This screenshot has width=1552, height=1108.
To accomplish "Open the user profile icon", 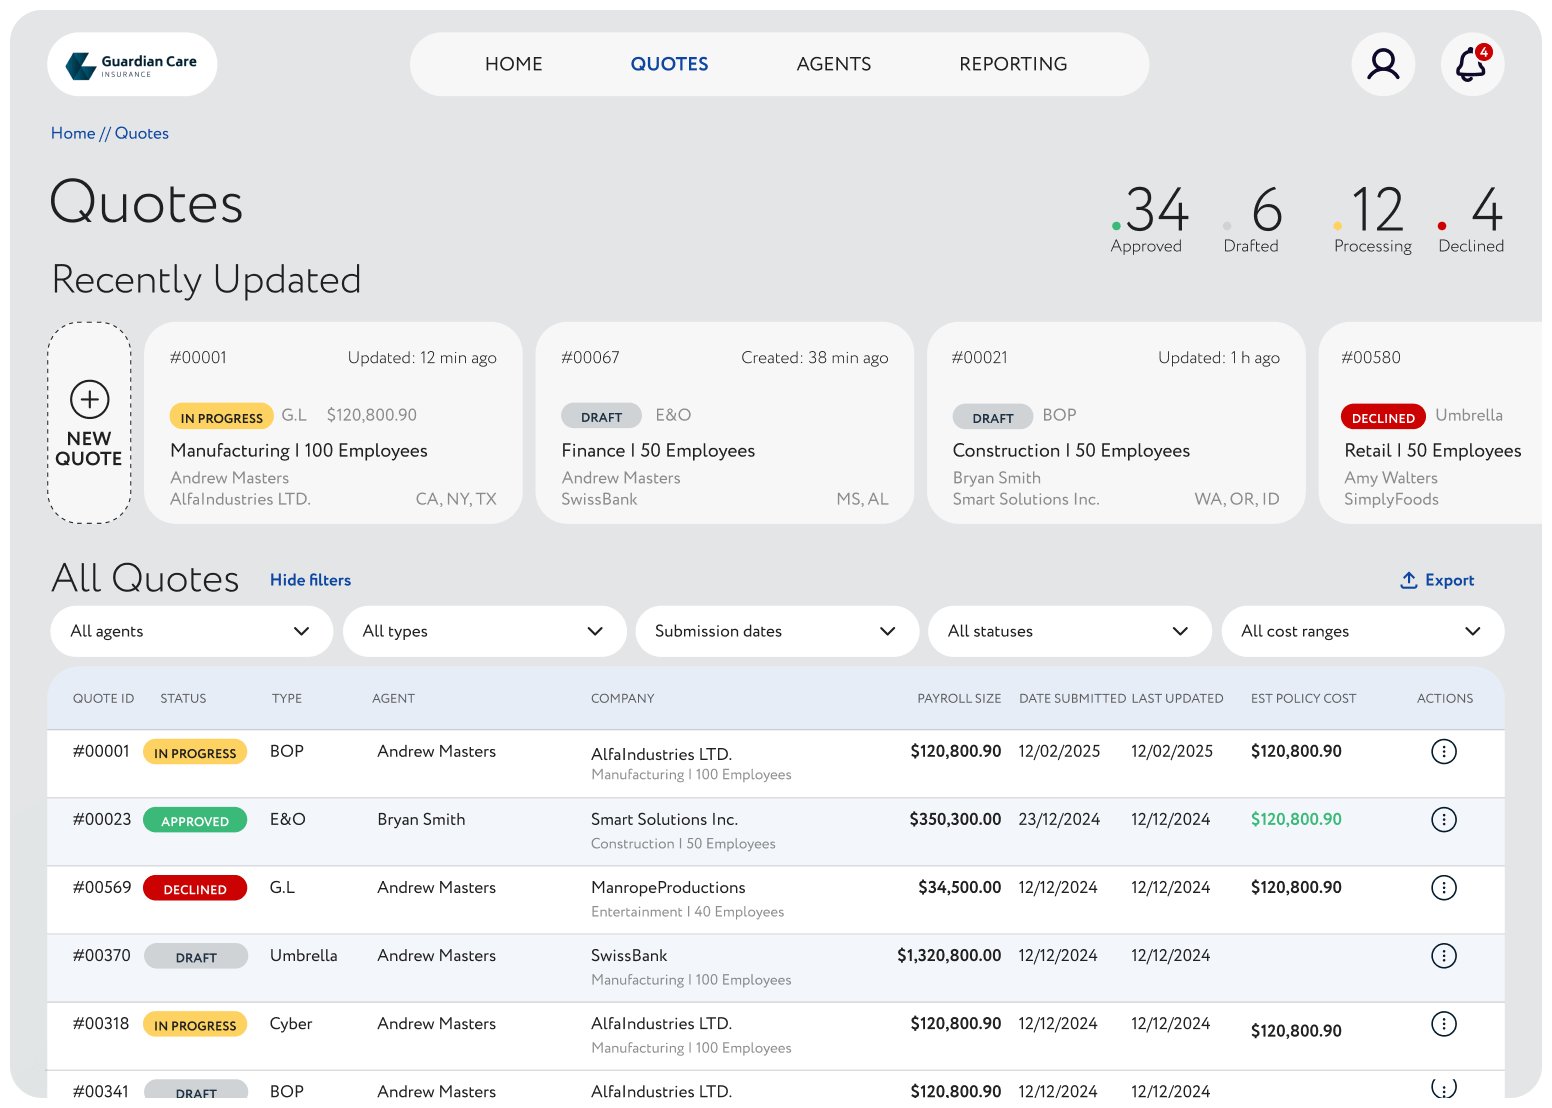I will pyautogui.click(x=1383, y=64).
